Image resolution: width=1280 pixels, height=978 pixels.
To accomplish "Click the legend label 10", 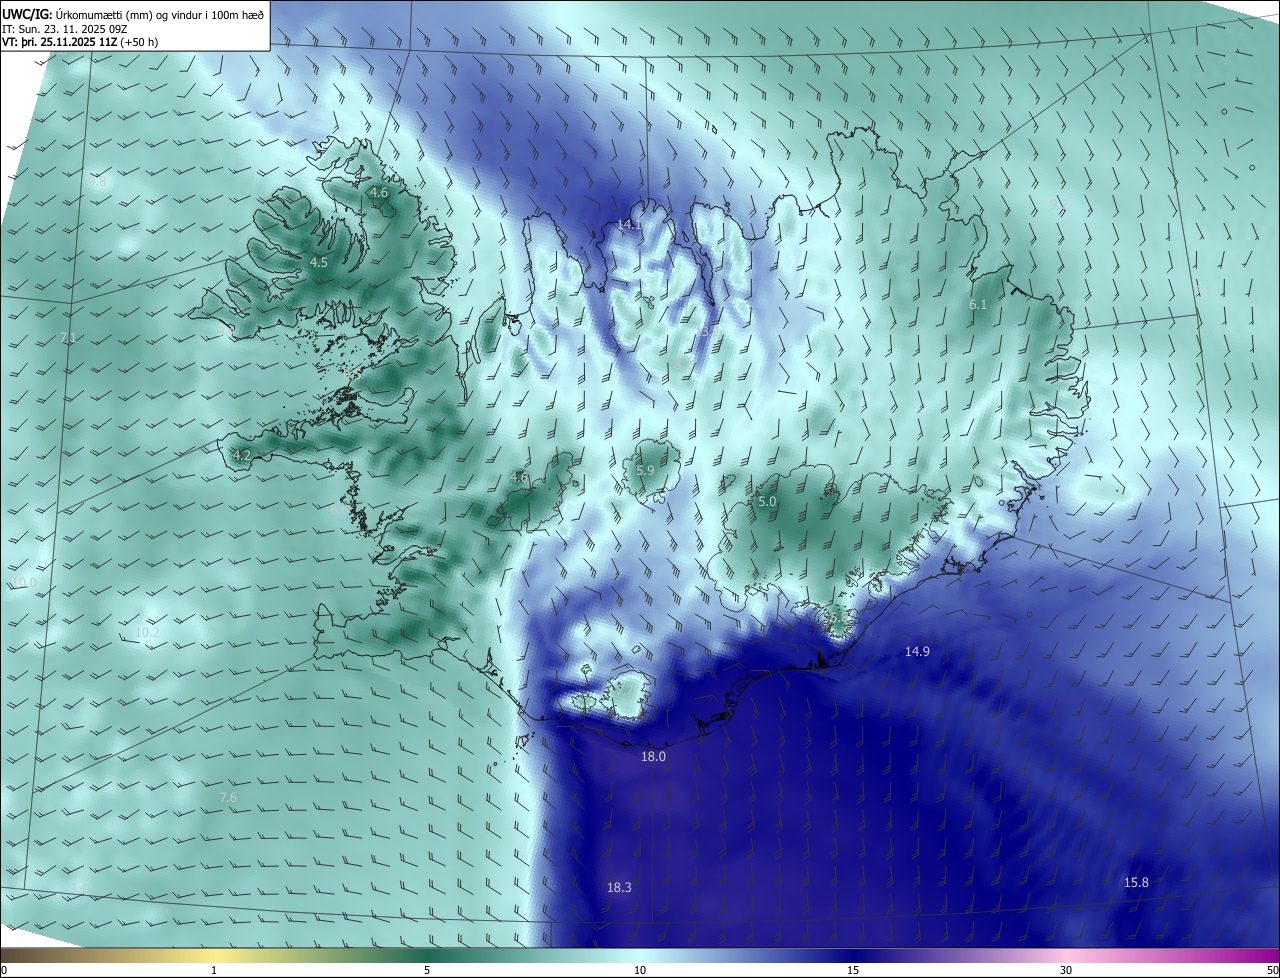I will point(640,970).
